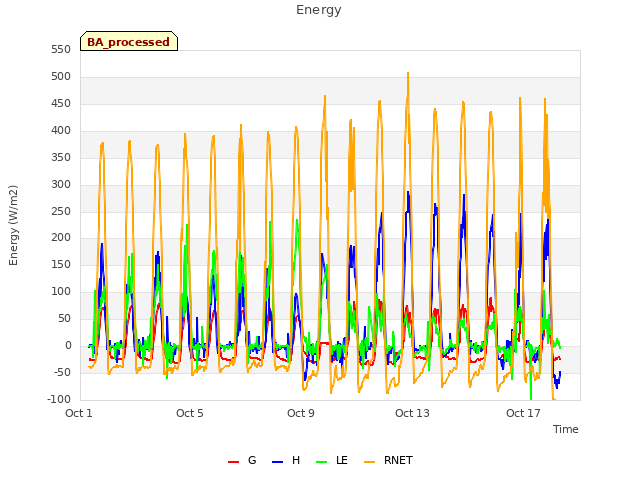Image resolution: width=640 pixels, height=480 pixels.
Task: Click the 150 y-axis tick label
Action: [x=61, y=264]
